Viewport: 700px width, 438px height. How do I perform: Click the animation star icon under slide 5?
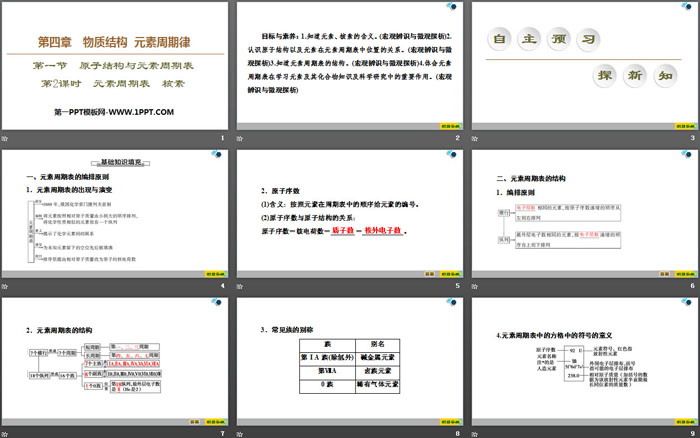(240, 286)
